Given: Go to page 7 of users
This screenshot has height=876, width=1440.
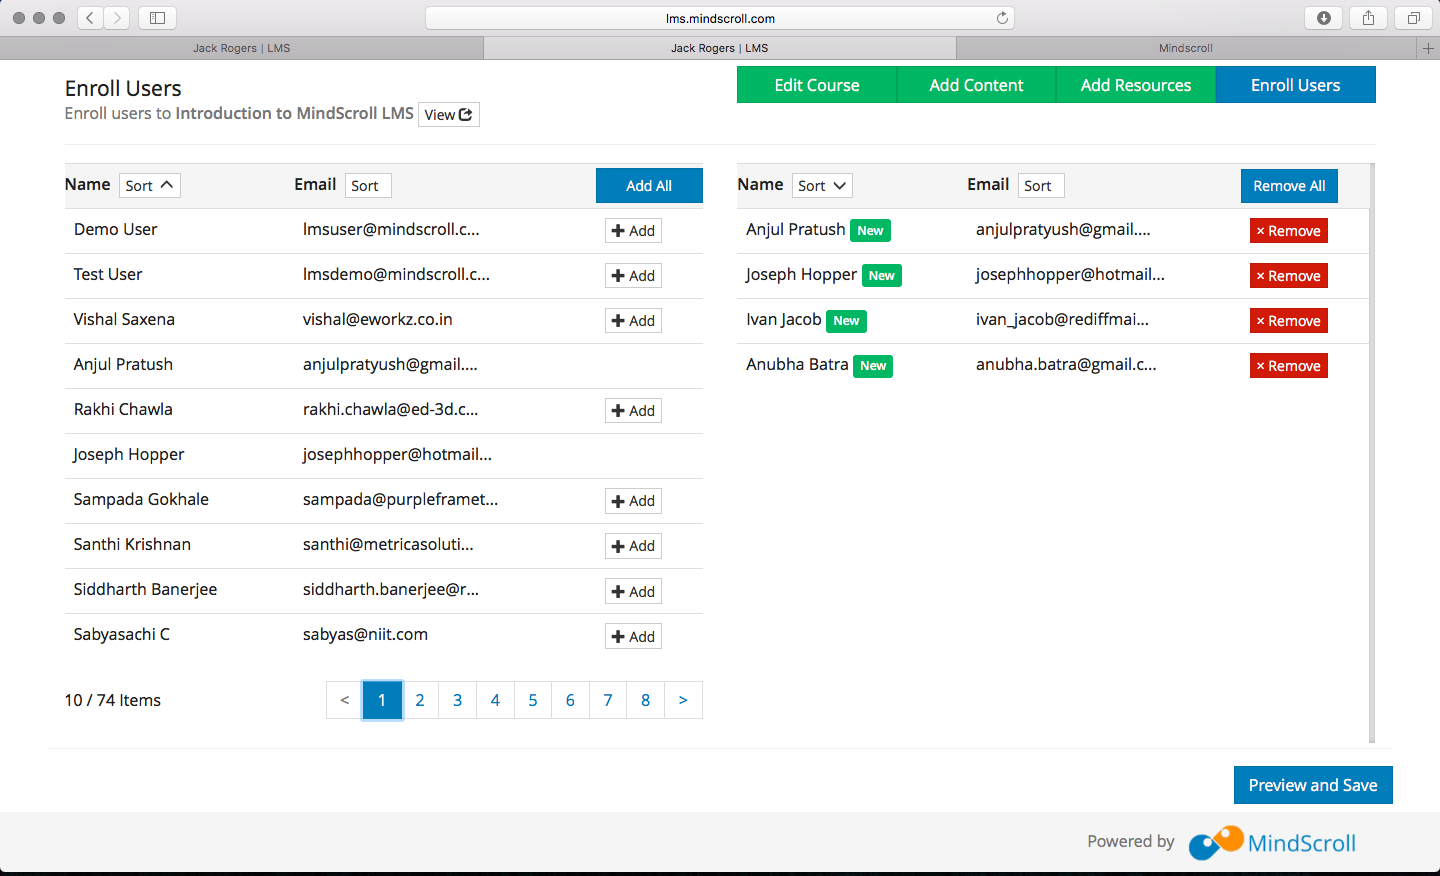Looking at the screenshot, I should point(608,700).
